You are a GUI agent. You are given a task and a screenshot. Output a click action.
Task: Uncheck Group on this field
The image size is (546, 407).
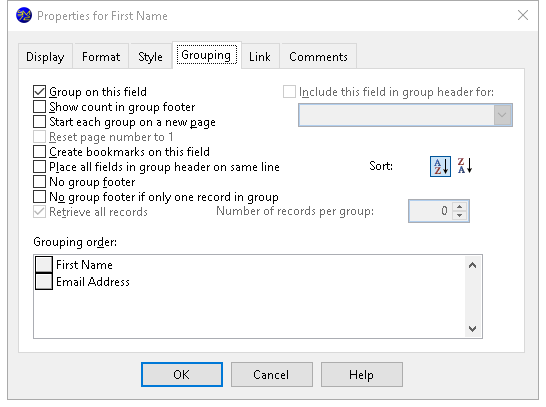point(39,92)
